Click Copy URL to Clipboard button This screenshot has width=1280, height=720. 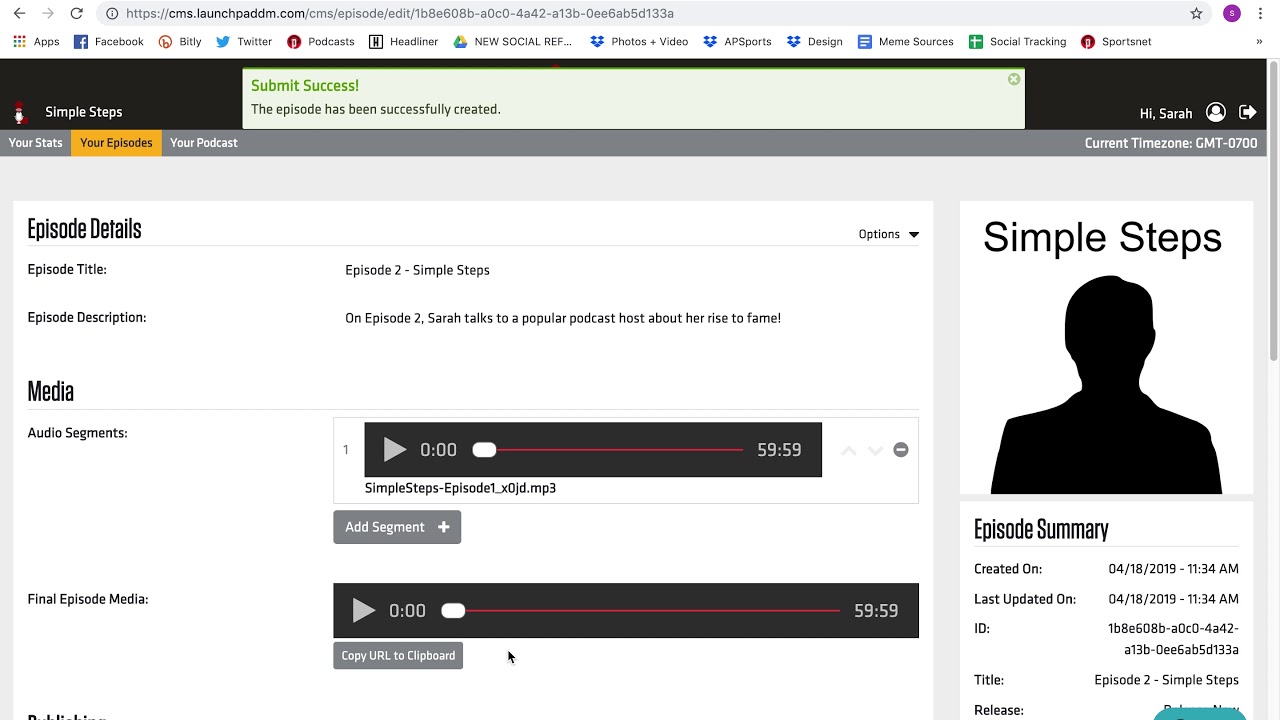pyautogui.click(x=398, y=656)
